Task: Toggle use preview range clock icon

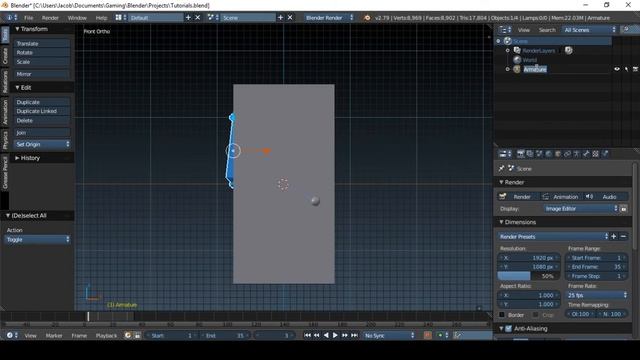Action: [x=128, y=335]
